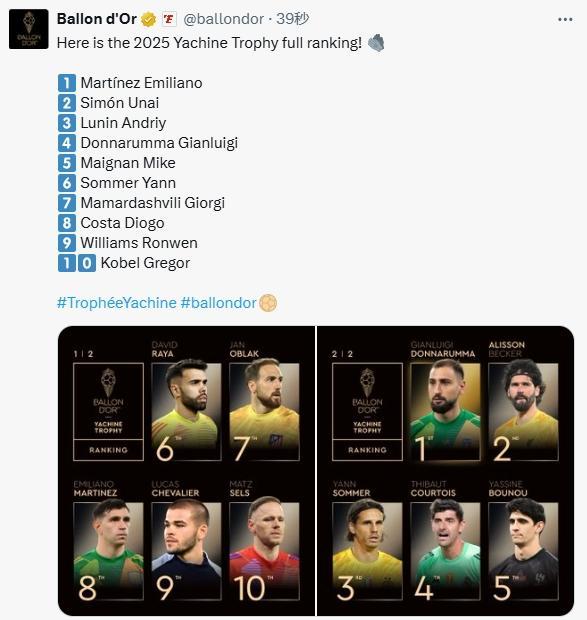The image size is (587, 620).
Task: Open the Ballon d'Or profile avatar
Action: click(28, 29)
